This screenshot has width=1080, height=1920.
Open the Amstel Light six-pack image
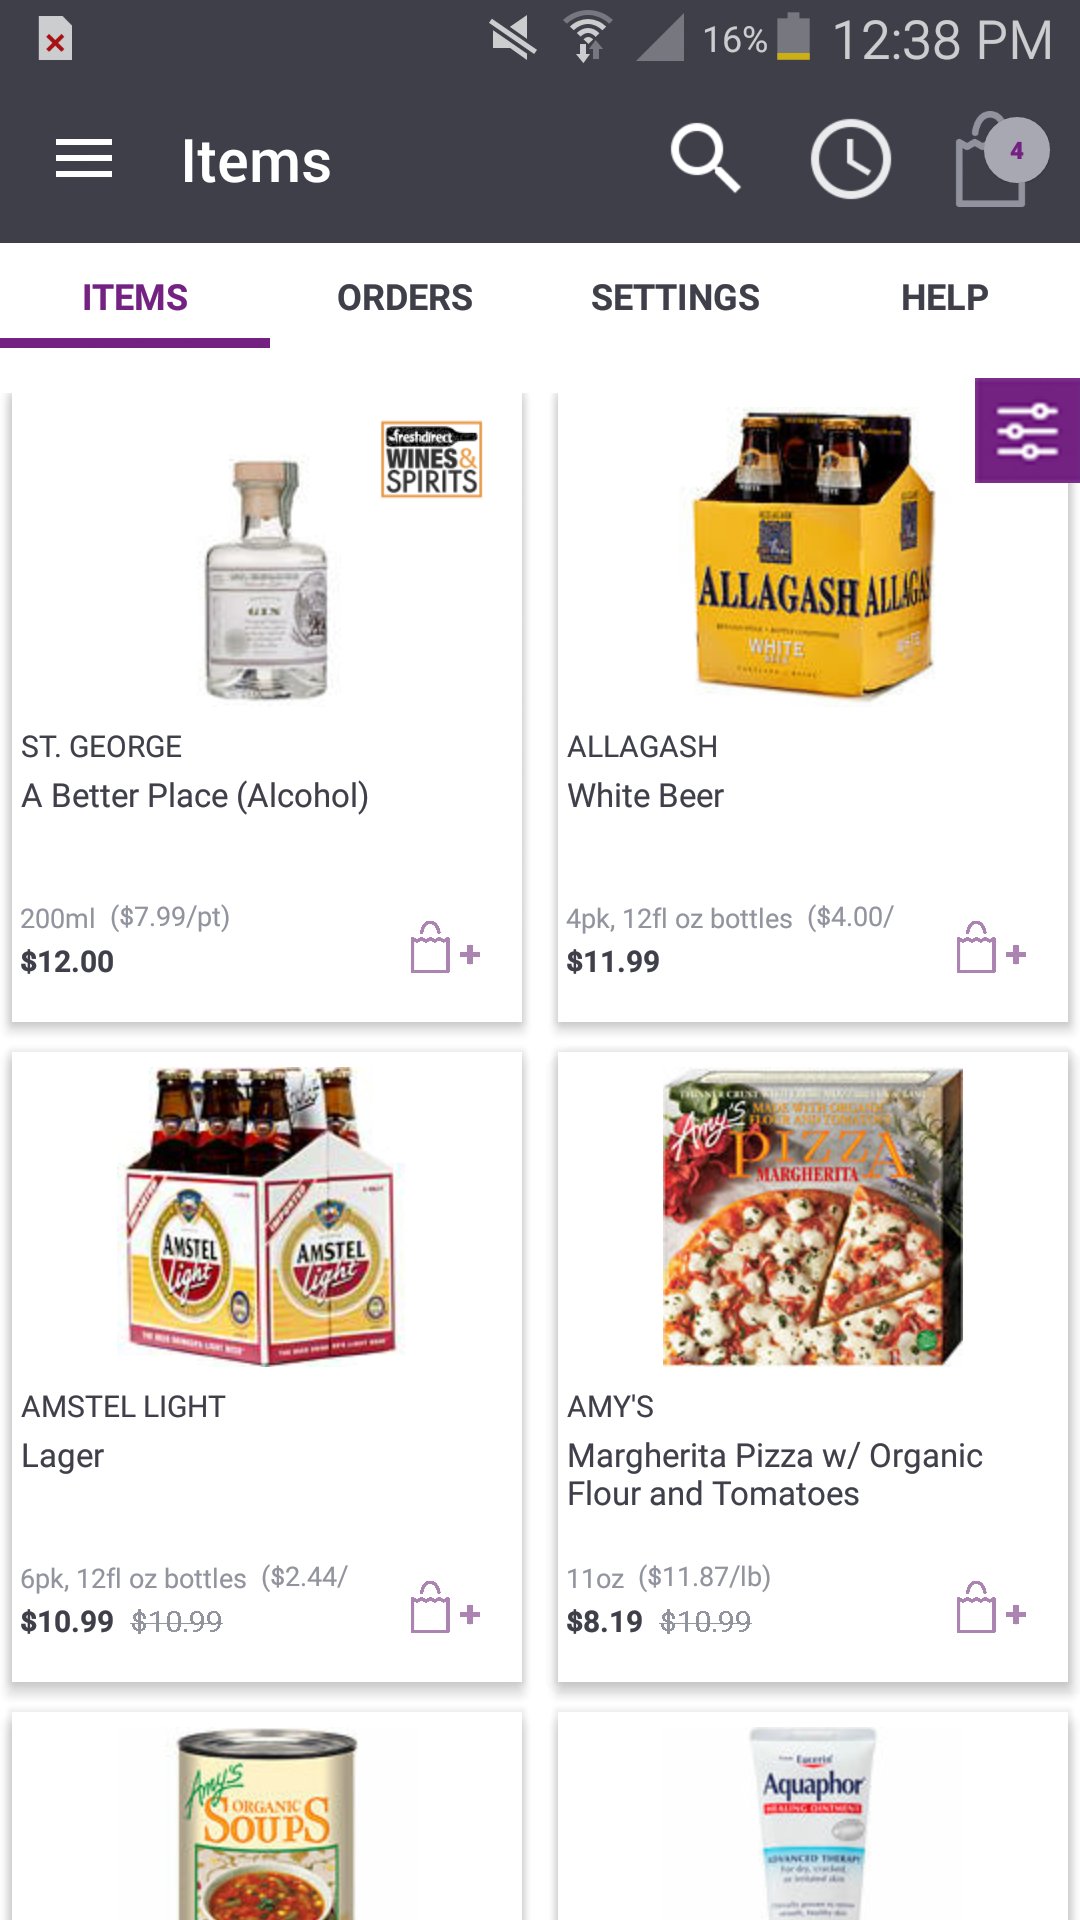[262, 1215]
